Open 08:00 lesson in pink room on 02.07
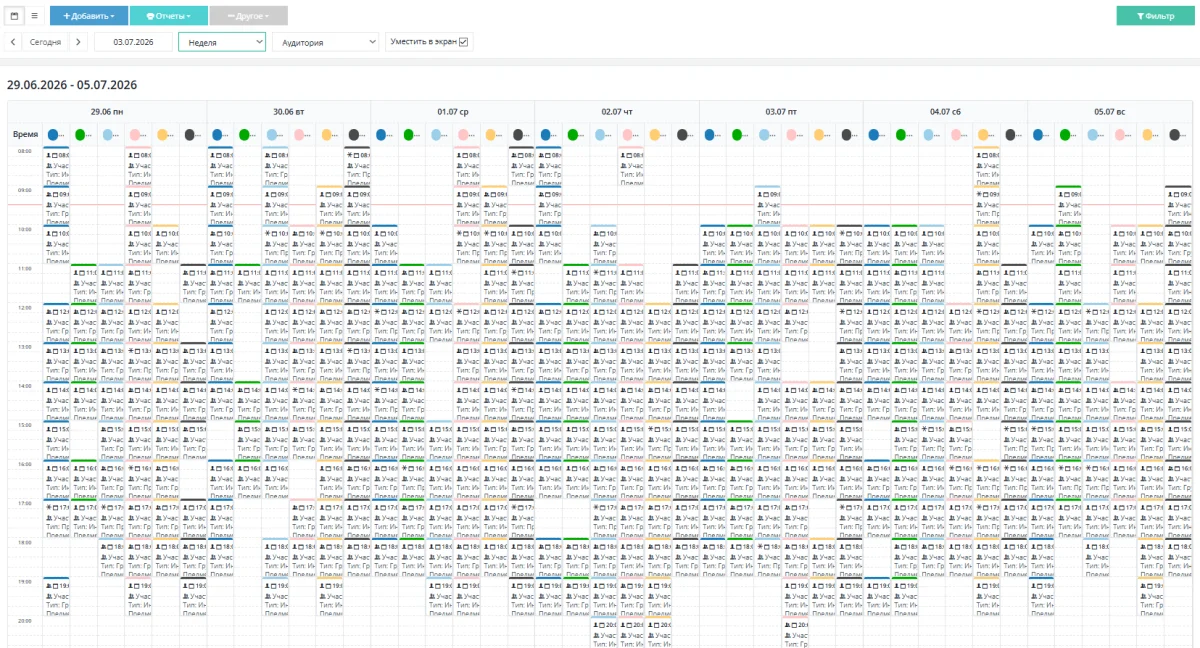 coord(630,167)
